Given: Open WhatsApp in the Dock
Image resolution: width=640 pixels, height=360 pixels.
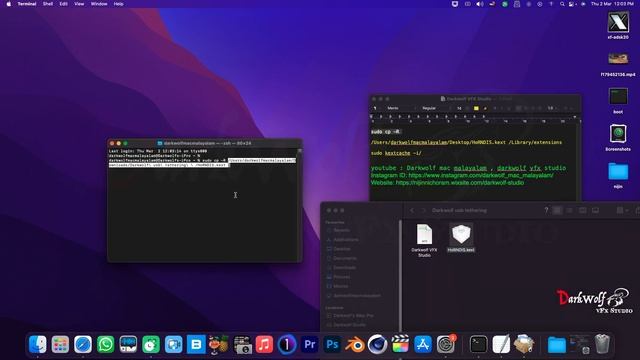Looking at the screenshot, I should [105, 344].
